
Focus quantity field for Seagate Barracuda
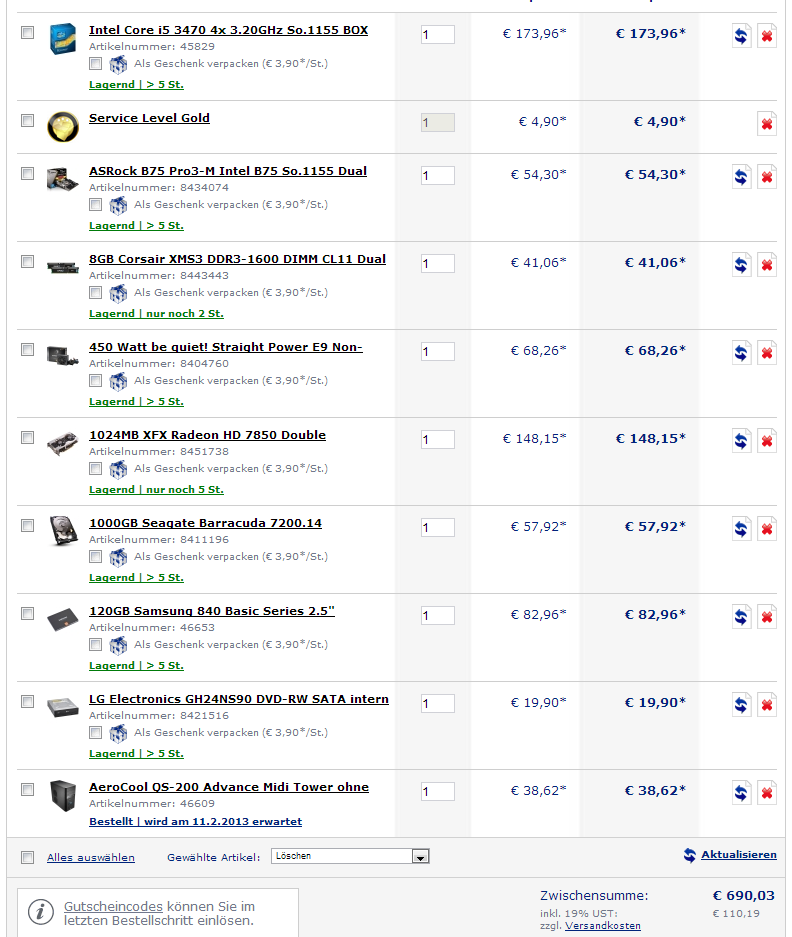pyautogui.click(x=438, y=527)
